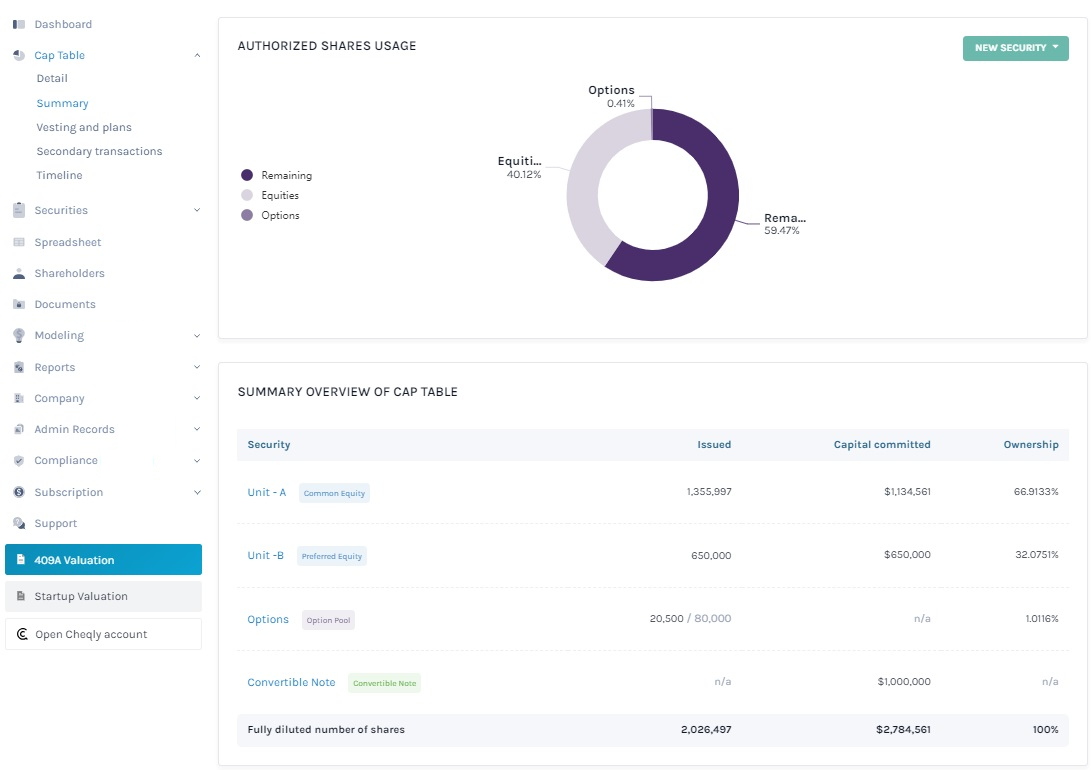Sort table by Ownership column header
1091x770 pixels.
1030,444
